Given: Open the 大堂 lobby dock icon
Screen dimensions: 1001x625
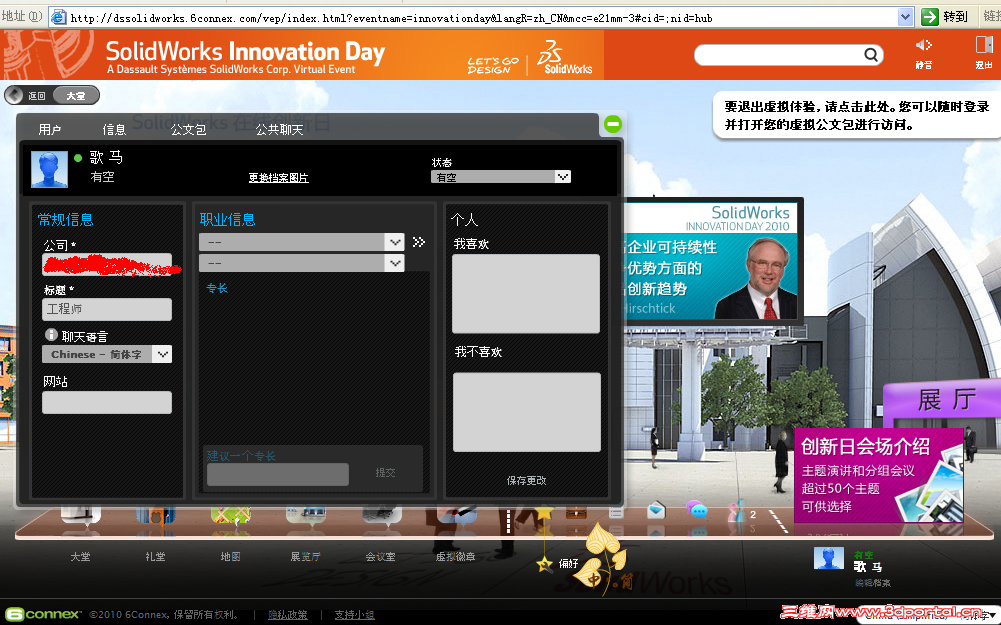Looking at the screenshot, I should tap(80, 515).
